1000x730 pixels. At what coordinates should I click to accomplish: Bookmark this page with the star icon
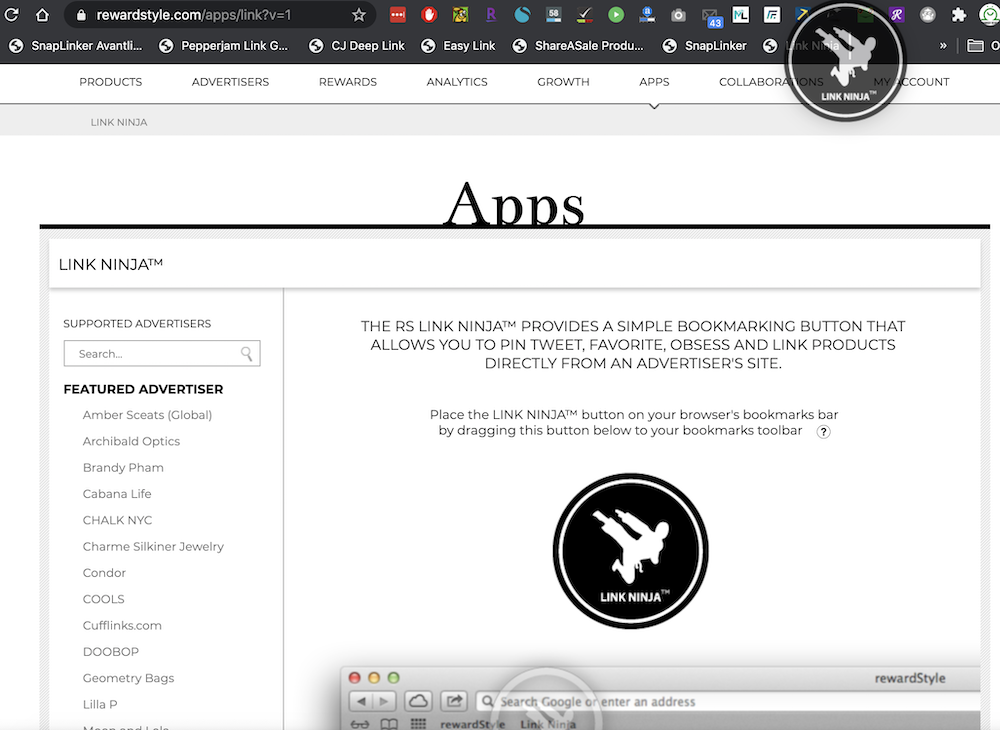(359, 15)
